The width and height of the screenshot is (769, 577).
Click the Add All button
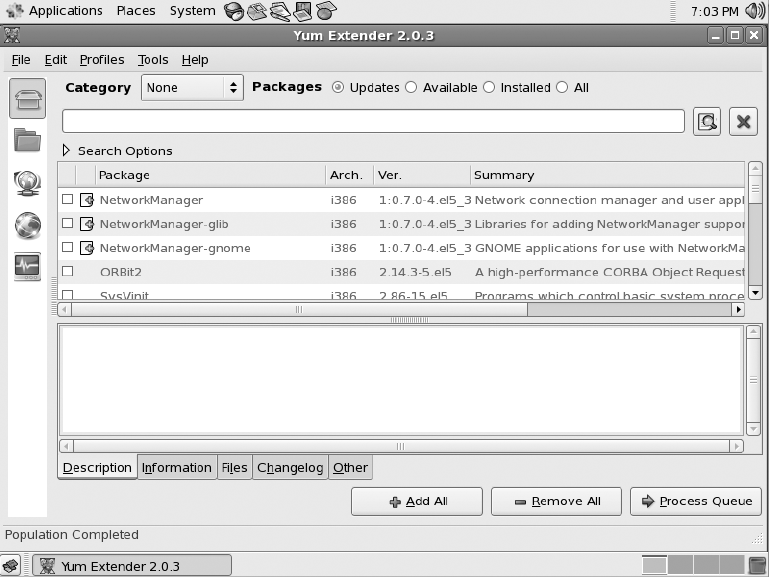[417, 501]
